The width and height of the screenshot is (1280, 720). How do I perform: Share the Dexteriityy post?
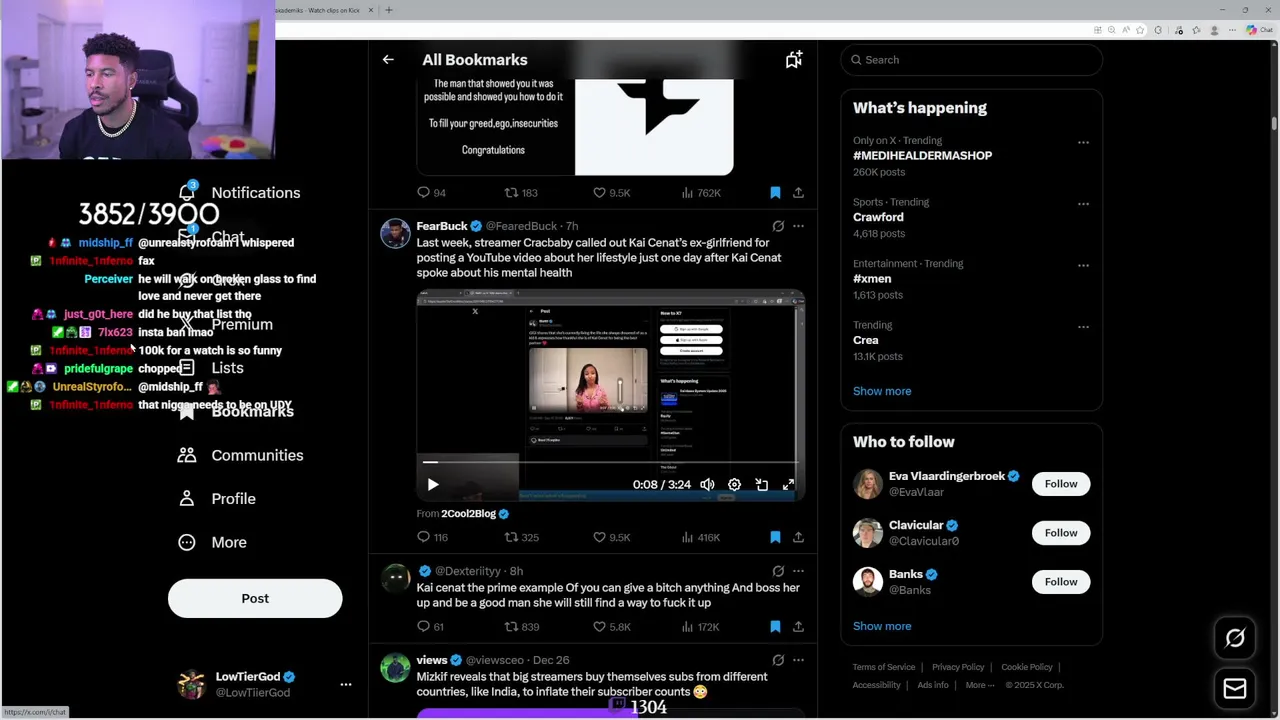coord(798,627)
